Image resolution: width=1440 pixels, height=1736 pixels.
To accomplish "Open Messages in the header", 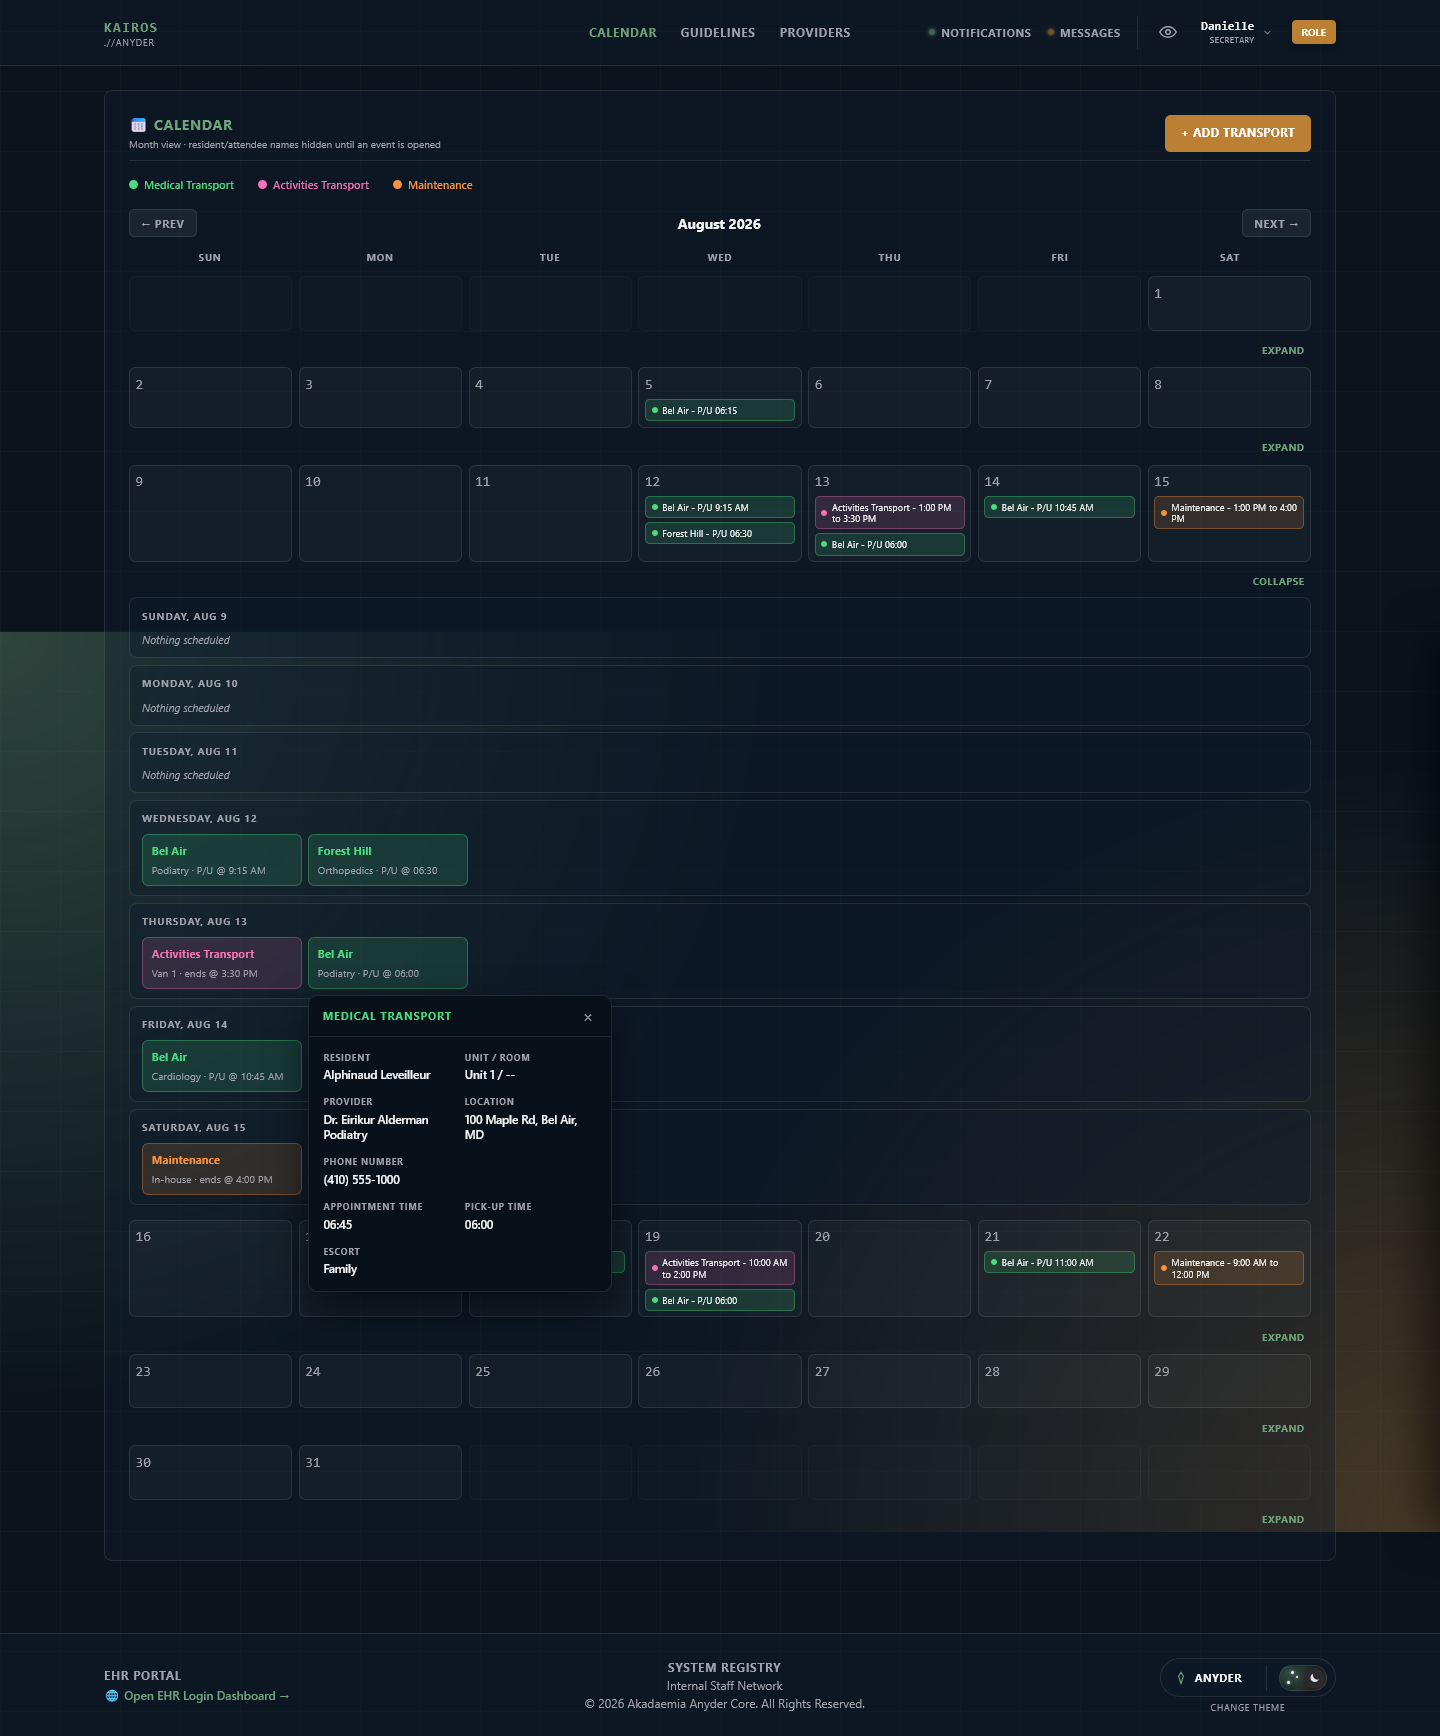I will [1083, 33].
